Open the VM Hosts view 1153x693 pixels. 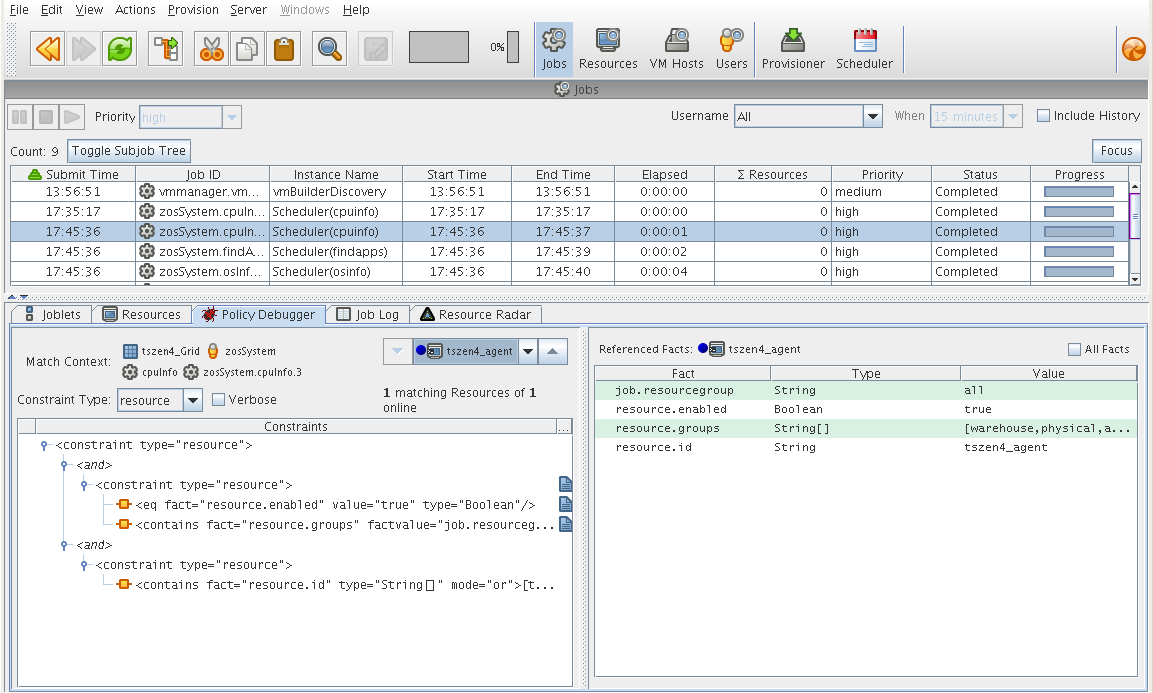pyautogui.click(x=676, y=49)
